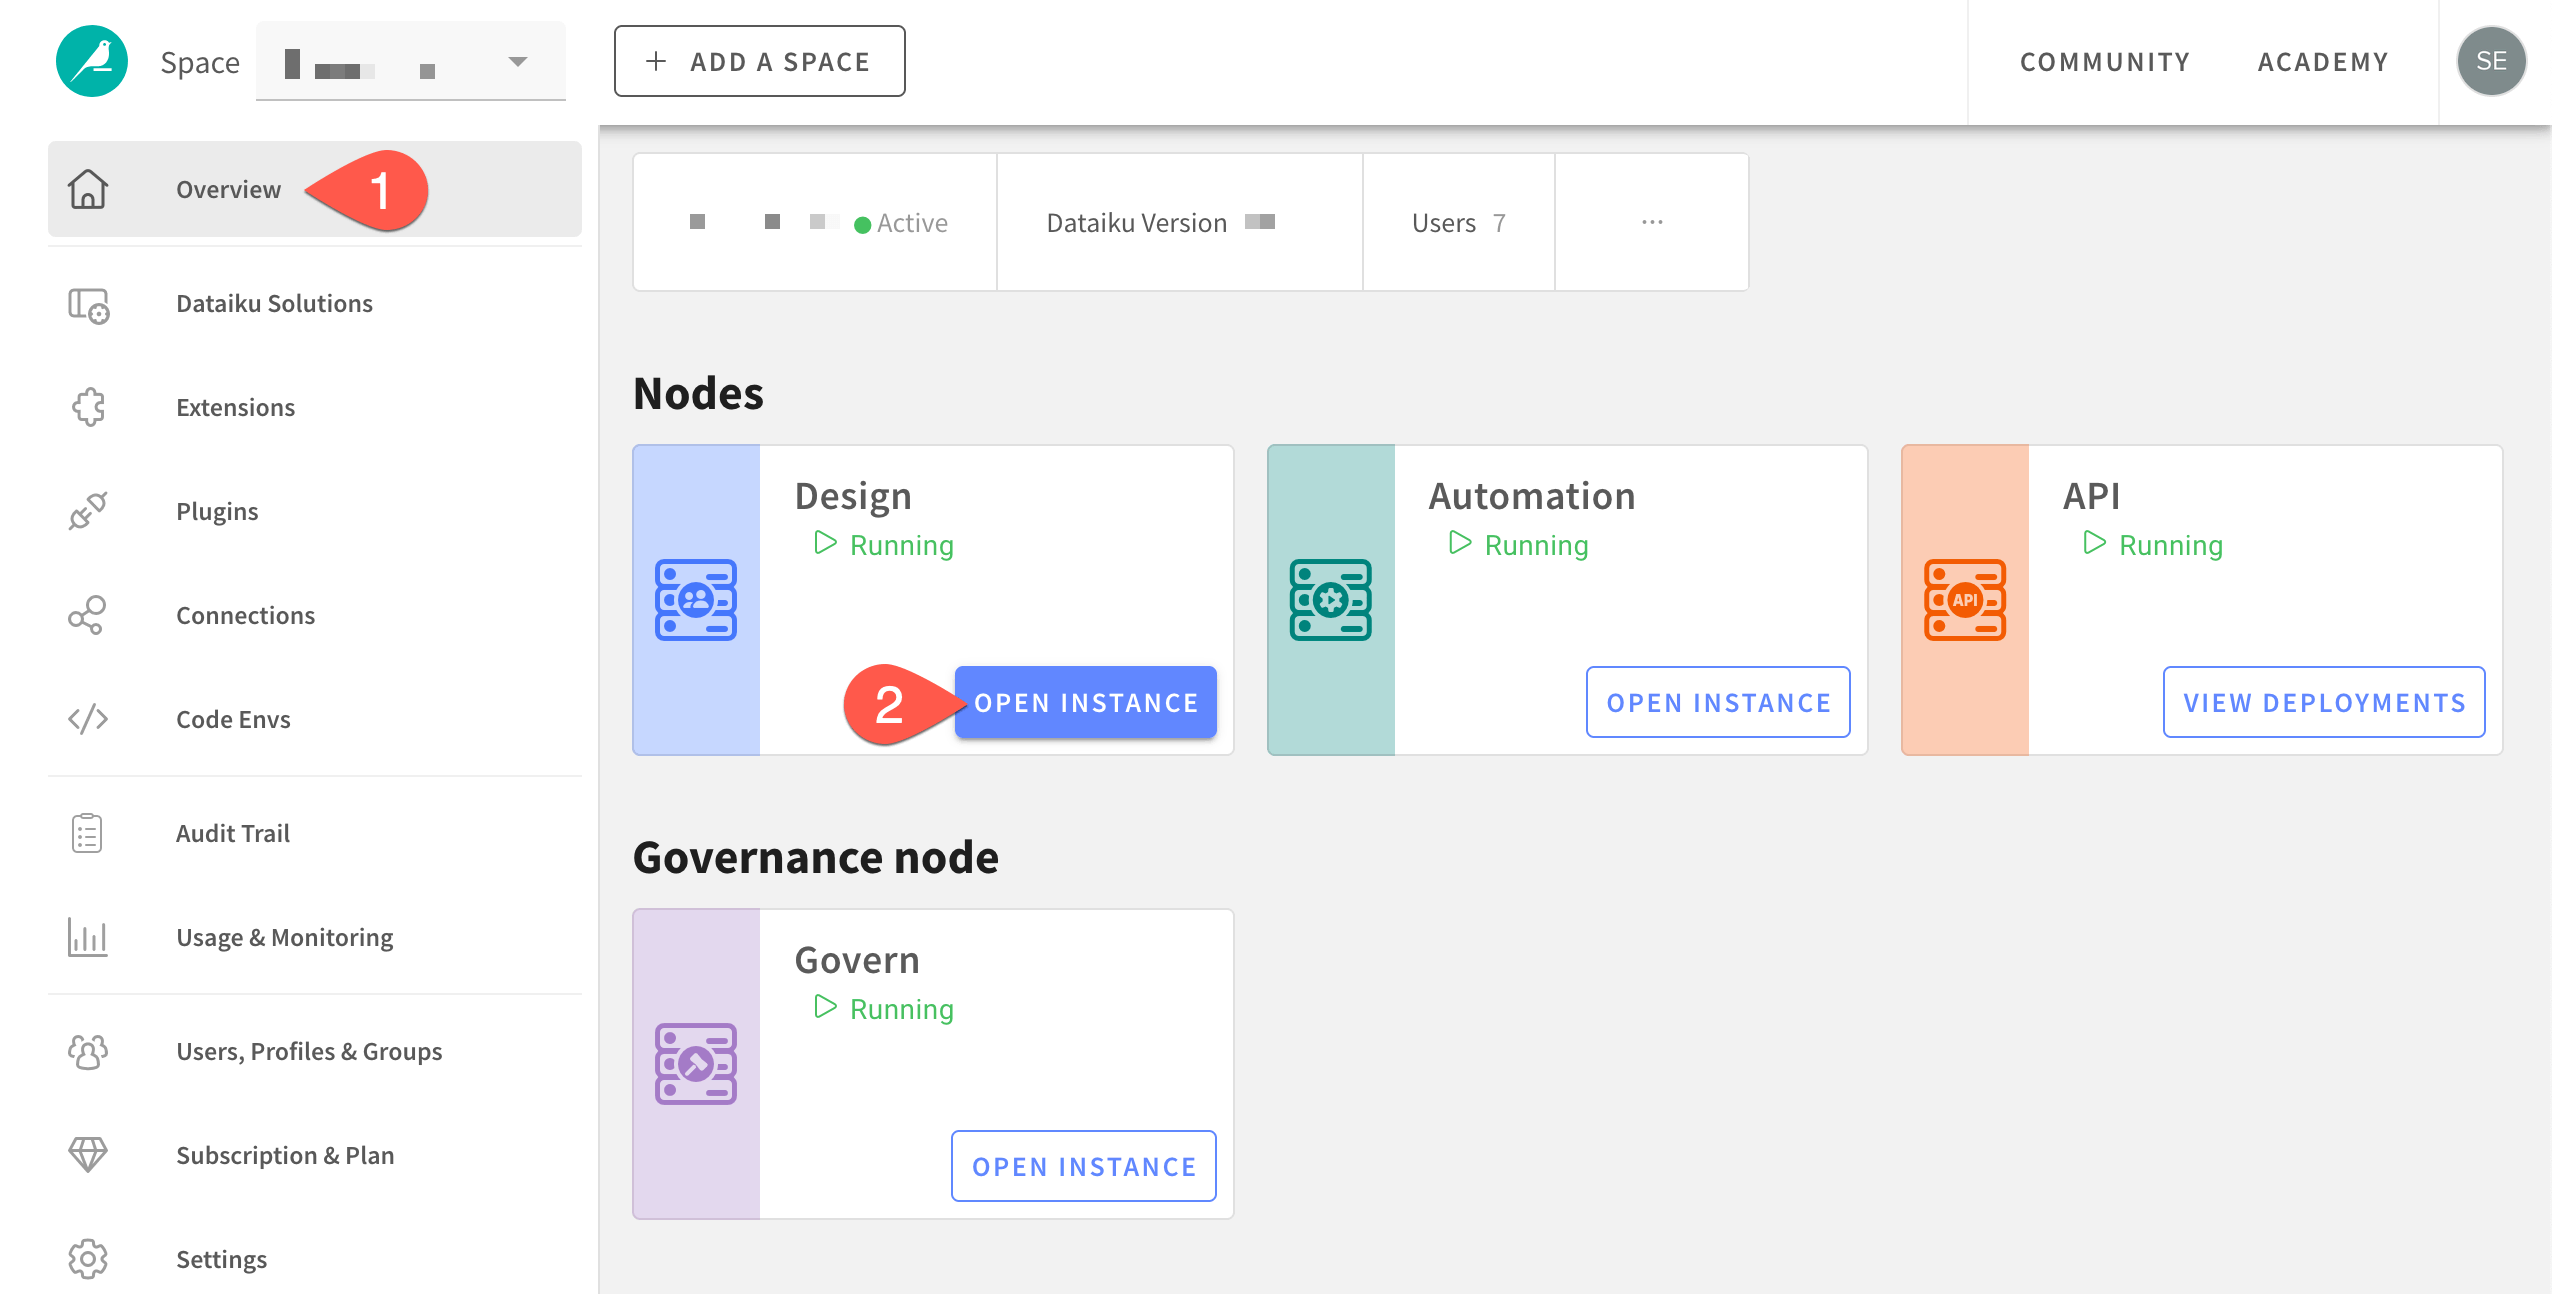
Task: Open Subscription & Plan
Action: [x=285, y=1155]
